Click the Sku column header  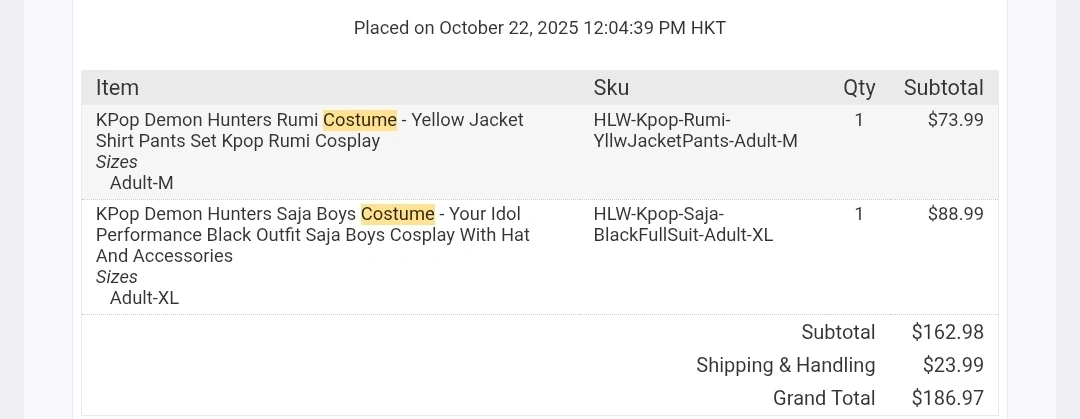[x=611, y=88]
